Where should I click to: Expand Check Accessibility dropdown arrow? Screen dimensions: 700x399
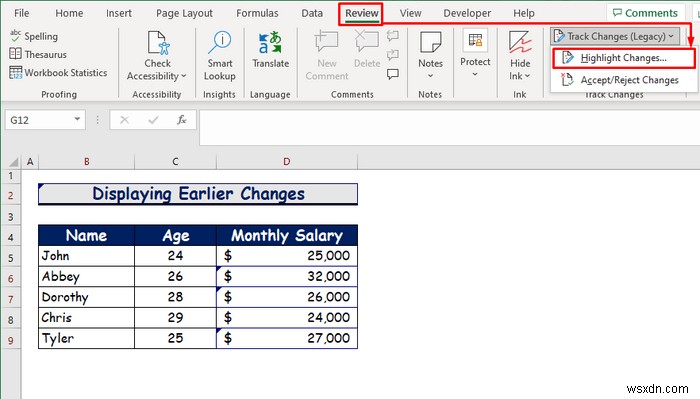tap(184, 76)
